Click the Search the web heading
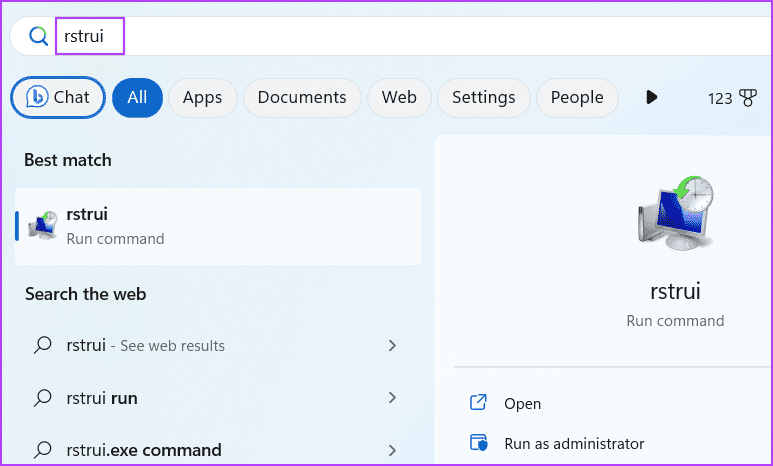The image size is (773, 466). 85,294
